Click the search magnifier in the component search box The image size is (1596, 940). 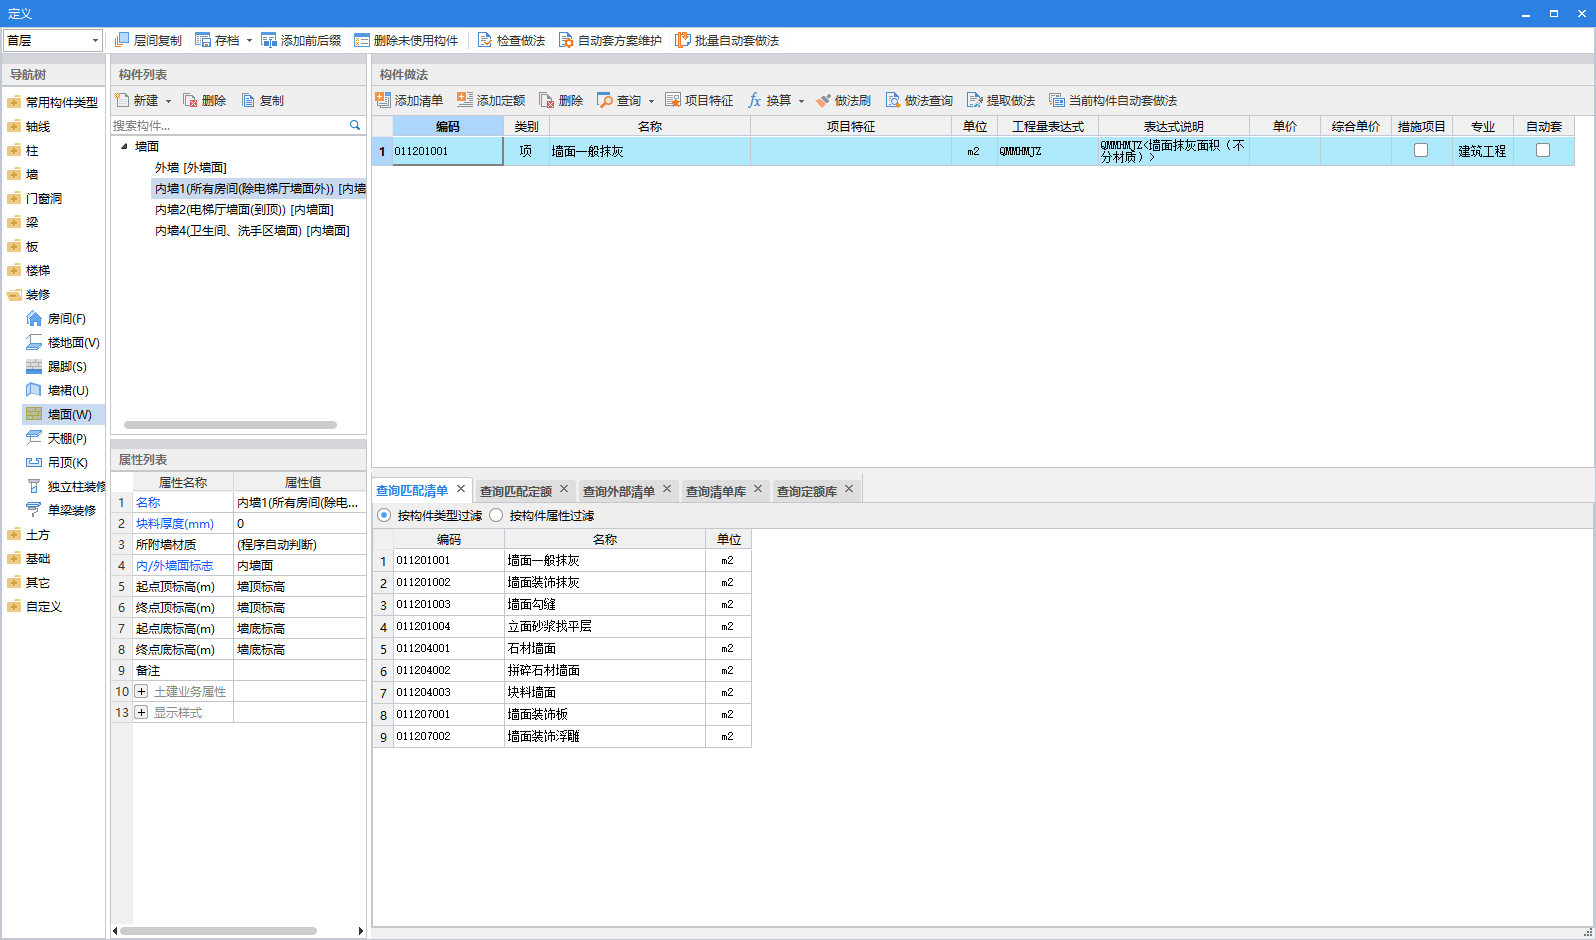[x=355, y=125]
